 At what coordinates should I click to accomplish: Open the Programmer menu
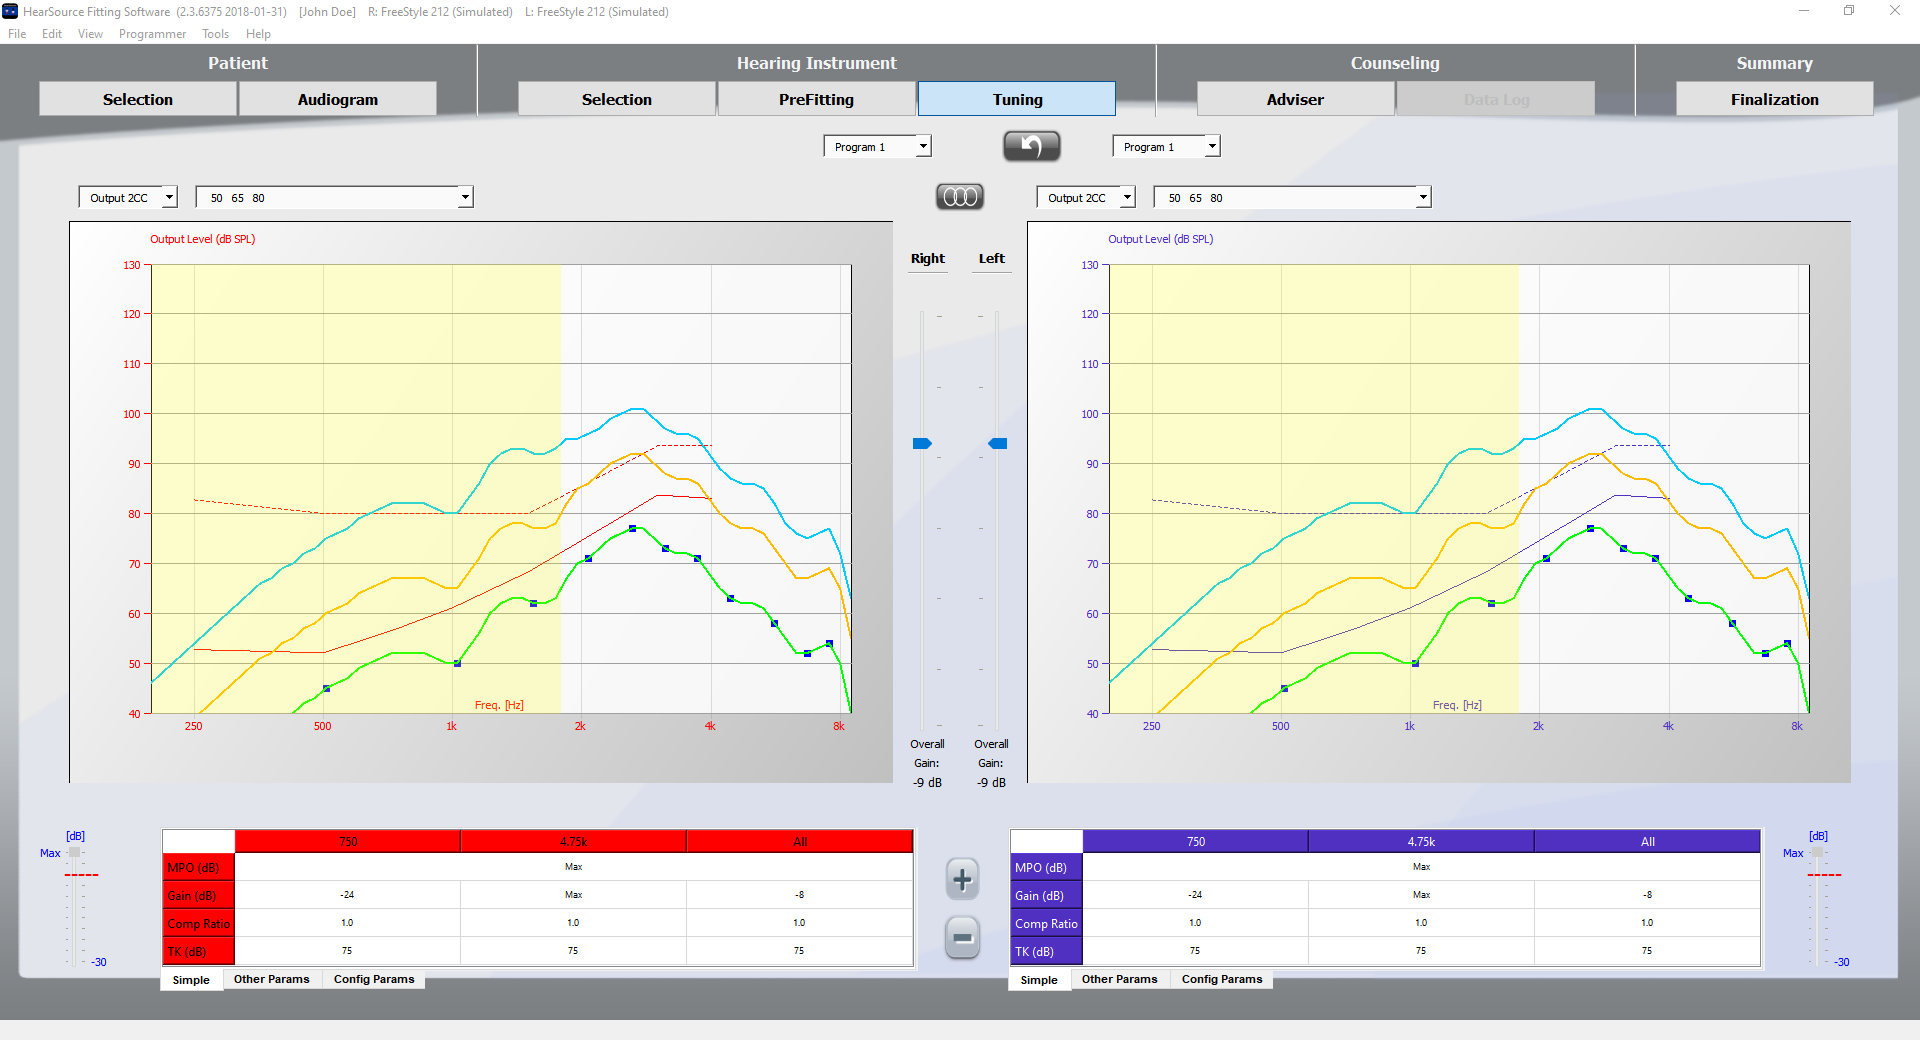(x=152, y=34)
